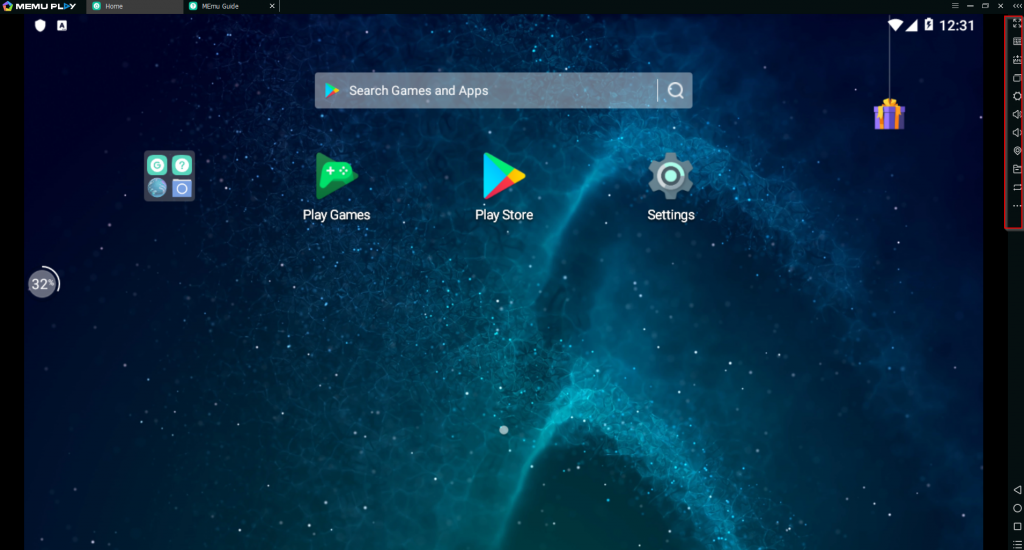Click the Wi-Fi status icon
1024x550 pixels.
pos(895,25)
